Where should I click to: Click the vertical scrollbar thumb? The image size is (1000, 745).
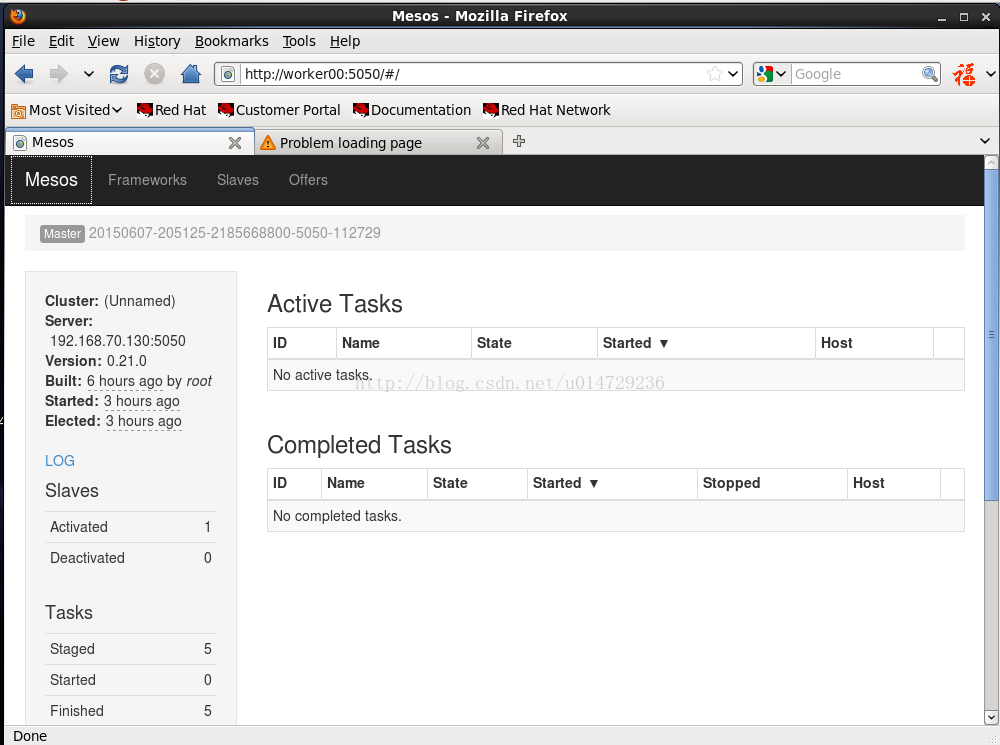991,335
